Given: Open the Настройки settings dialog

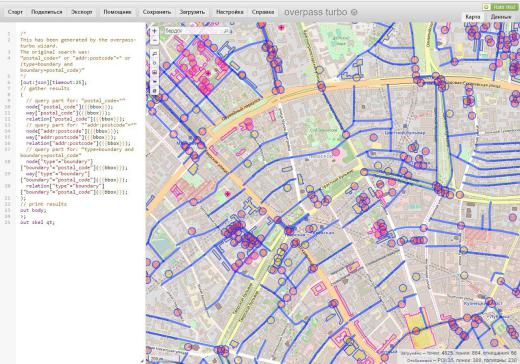Looking at the screenshot, I should pyautogui.click(x=230, y=12).
